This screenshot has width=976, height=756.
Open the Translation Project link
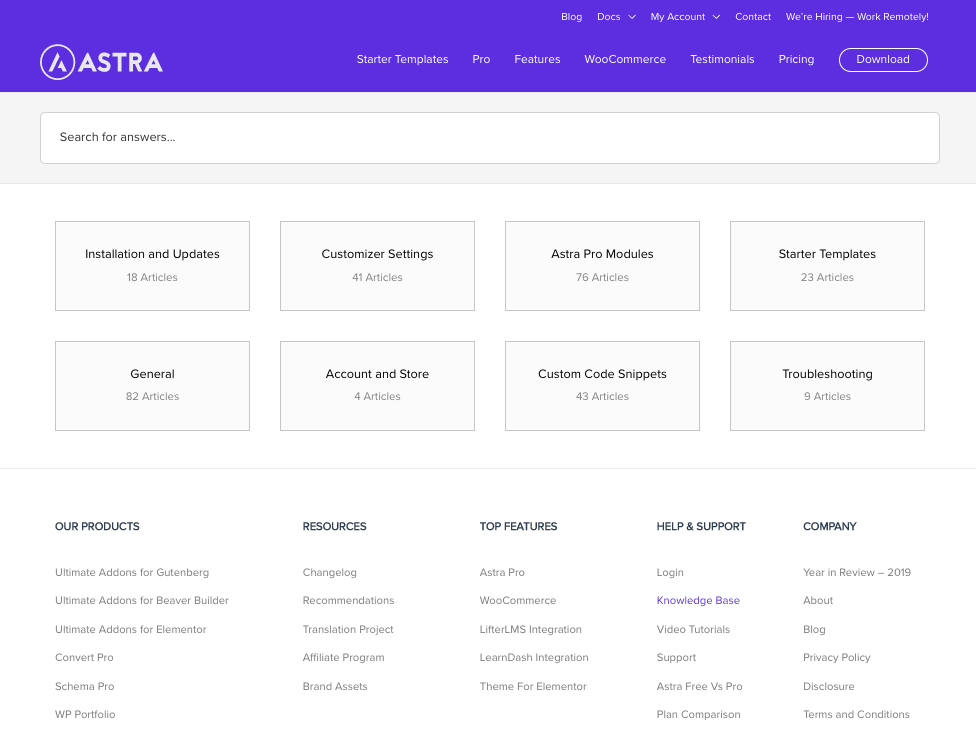[348, 630]
